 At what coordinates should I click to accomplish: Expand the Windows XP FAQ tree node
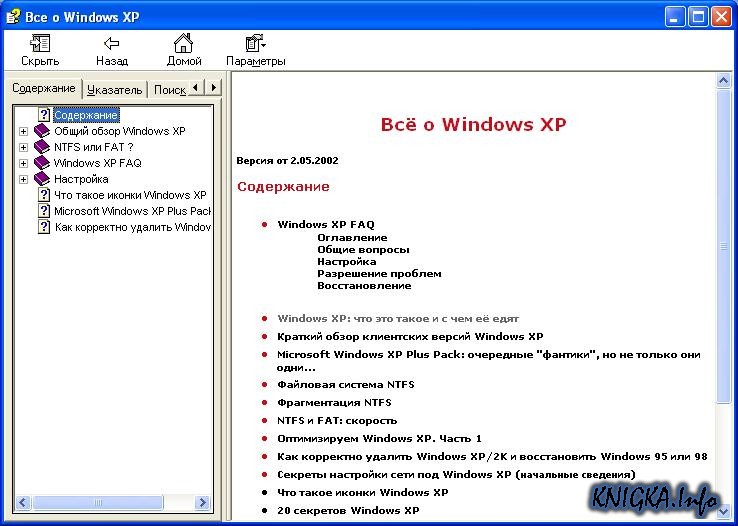[x=23, y=163]
